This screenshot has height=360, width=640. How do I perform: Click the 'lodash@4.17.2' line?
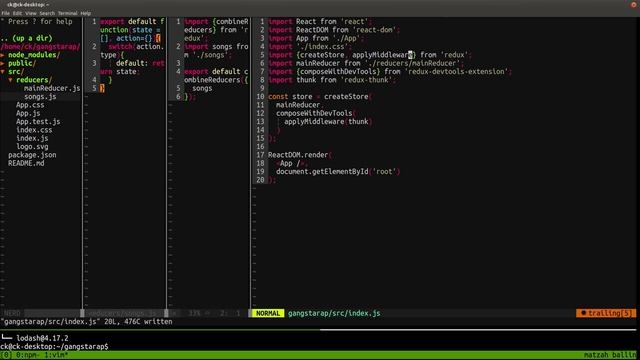click(42, 338)
